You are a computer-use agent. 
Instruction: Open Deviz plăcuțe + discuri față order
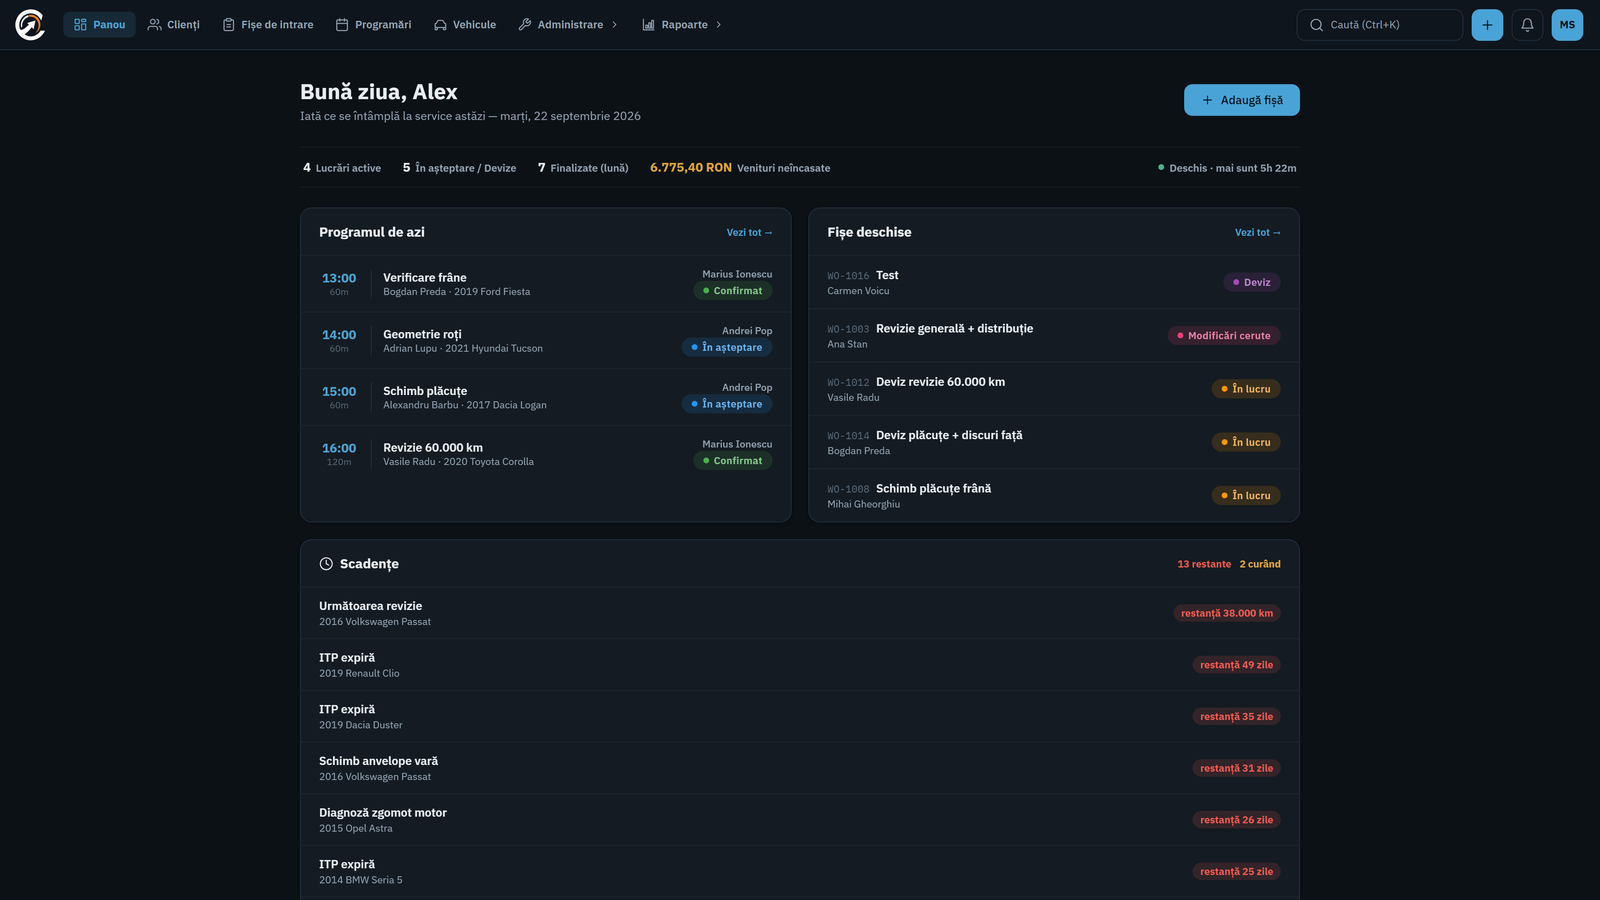click(x=1054, y=442)
